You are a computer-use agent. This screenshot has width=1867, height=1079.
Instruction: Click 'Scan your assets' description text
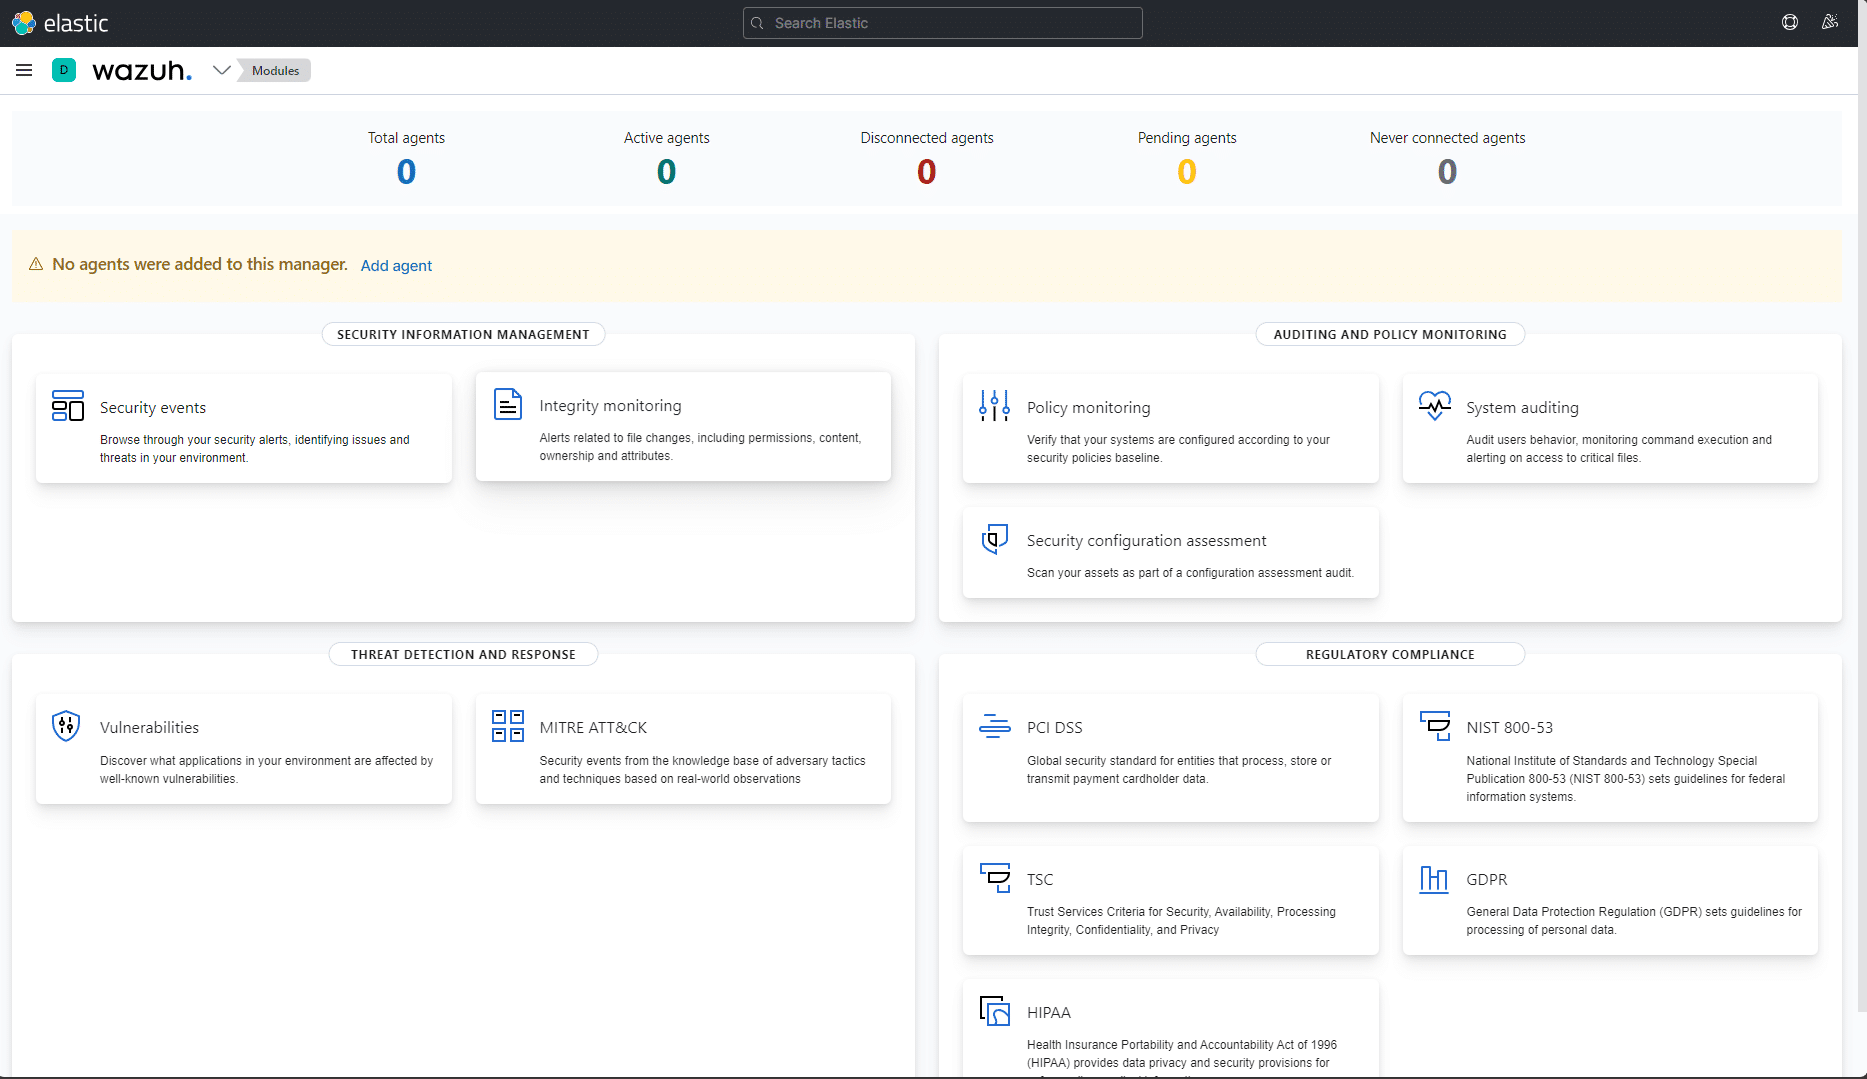pyautogui.click(x=1190, y=573)
